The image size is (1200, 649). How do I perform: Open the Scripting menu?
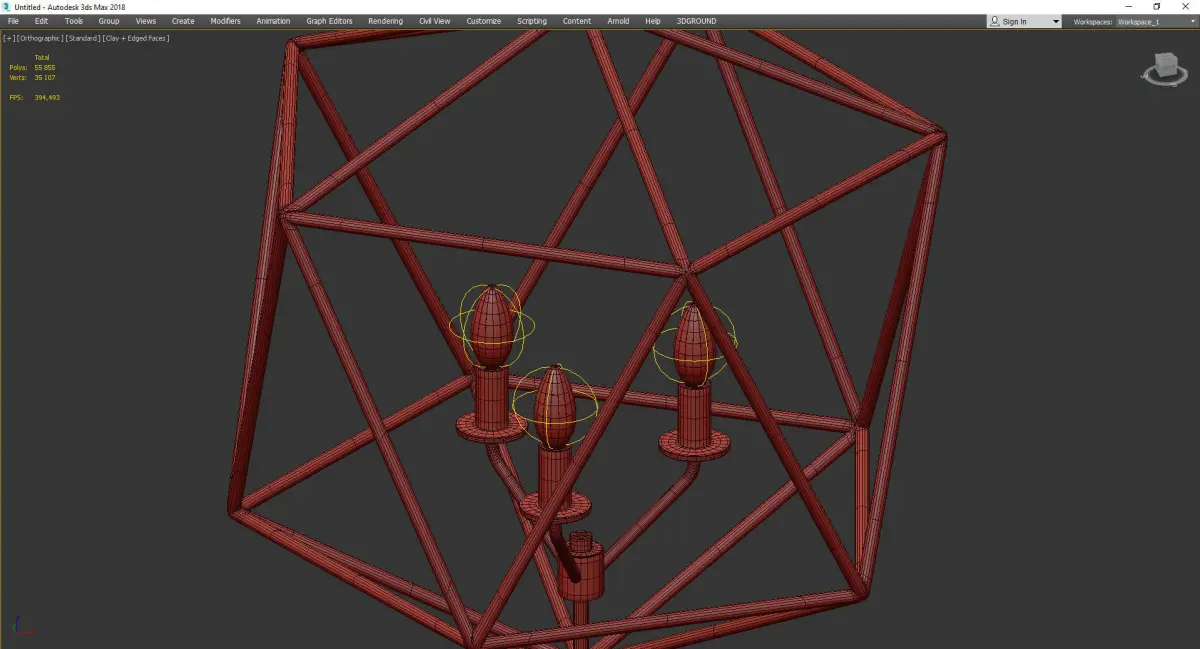click(x=532, y=21)
